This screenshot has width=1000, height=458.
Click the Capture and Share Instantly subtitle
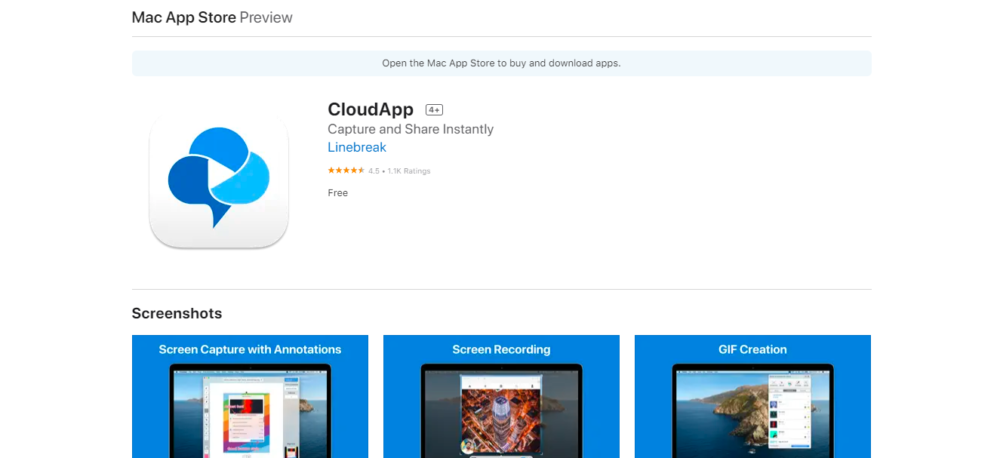410,129
